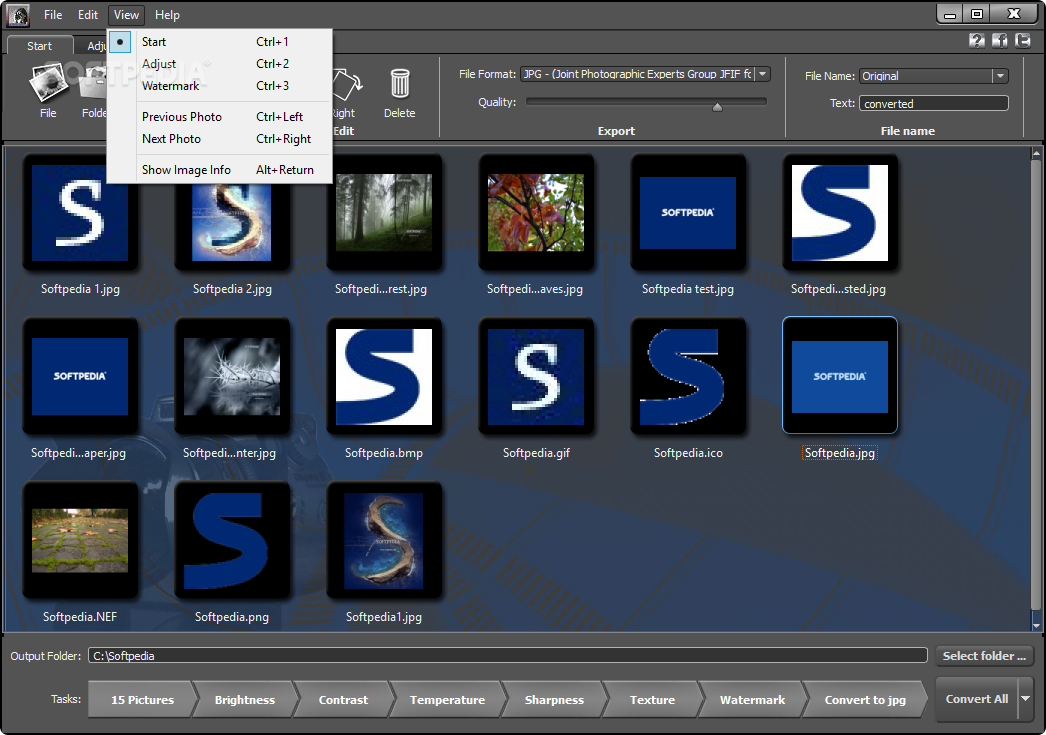
Task: Click the Brightness task step
Action: [245, 700]
